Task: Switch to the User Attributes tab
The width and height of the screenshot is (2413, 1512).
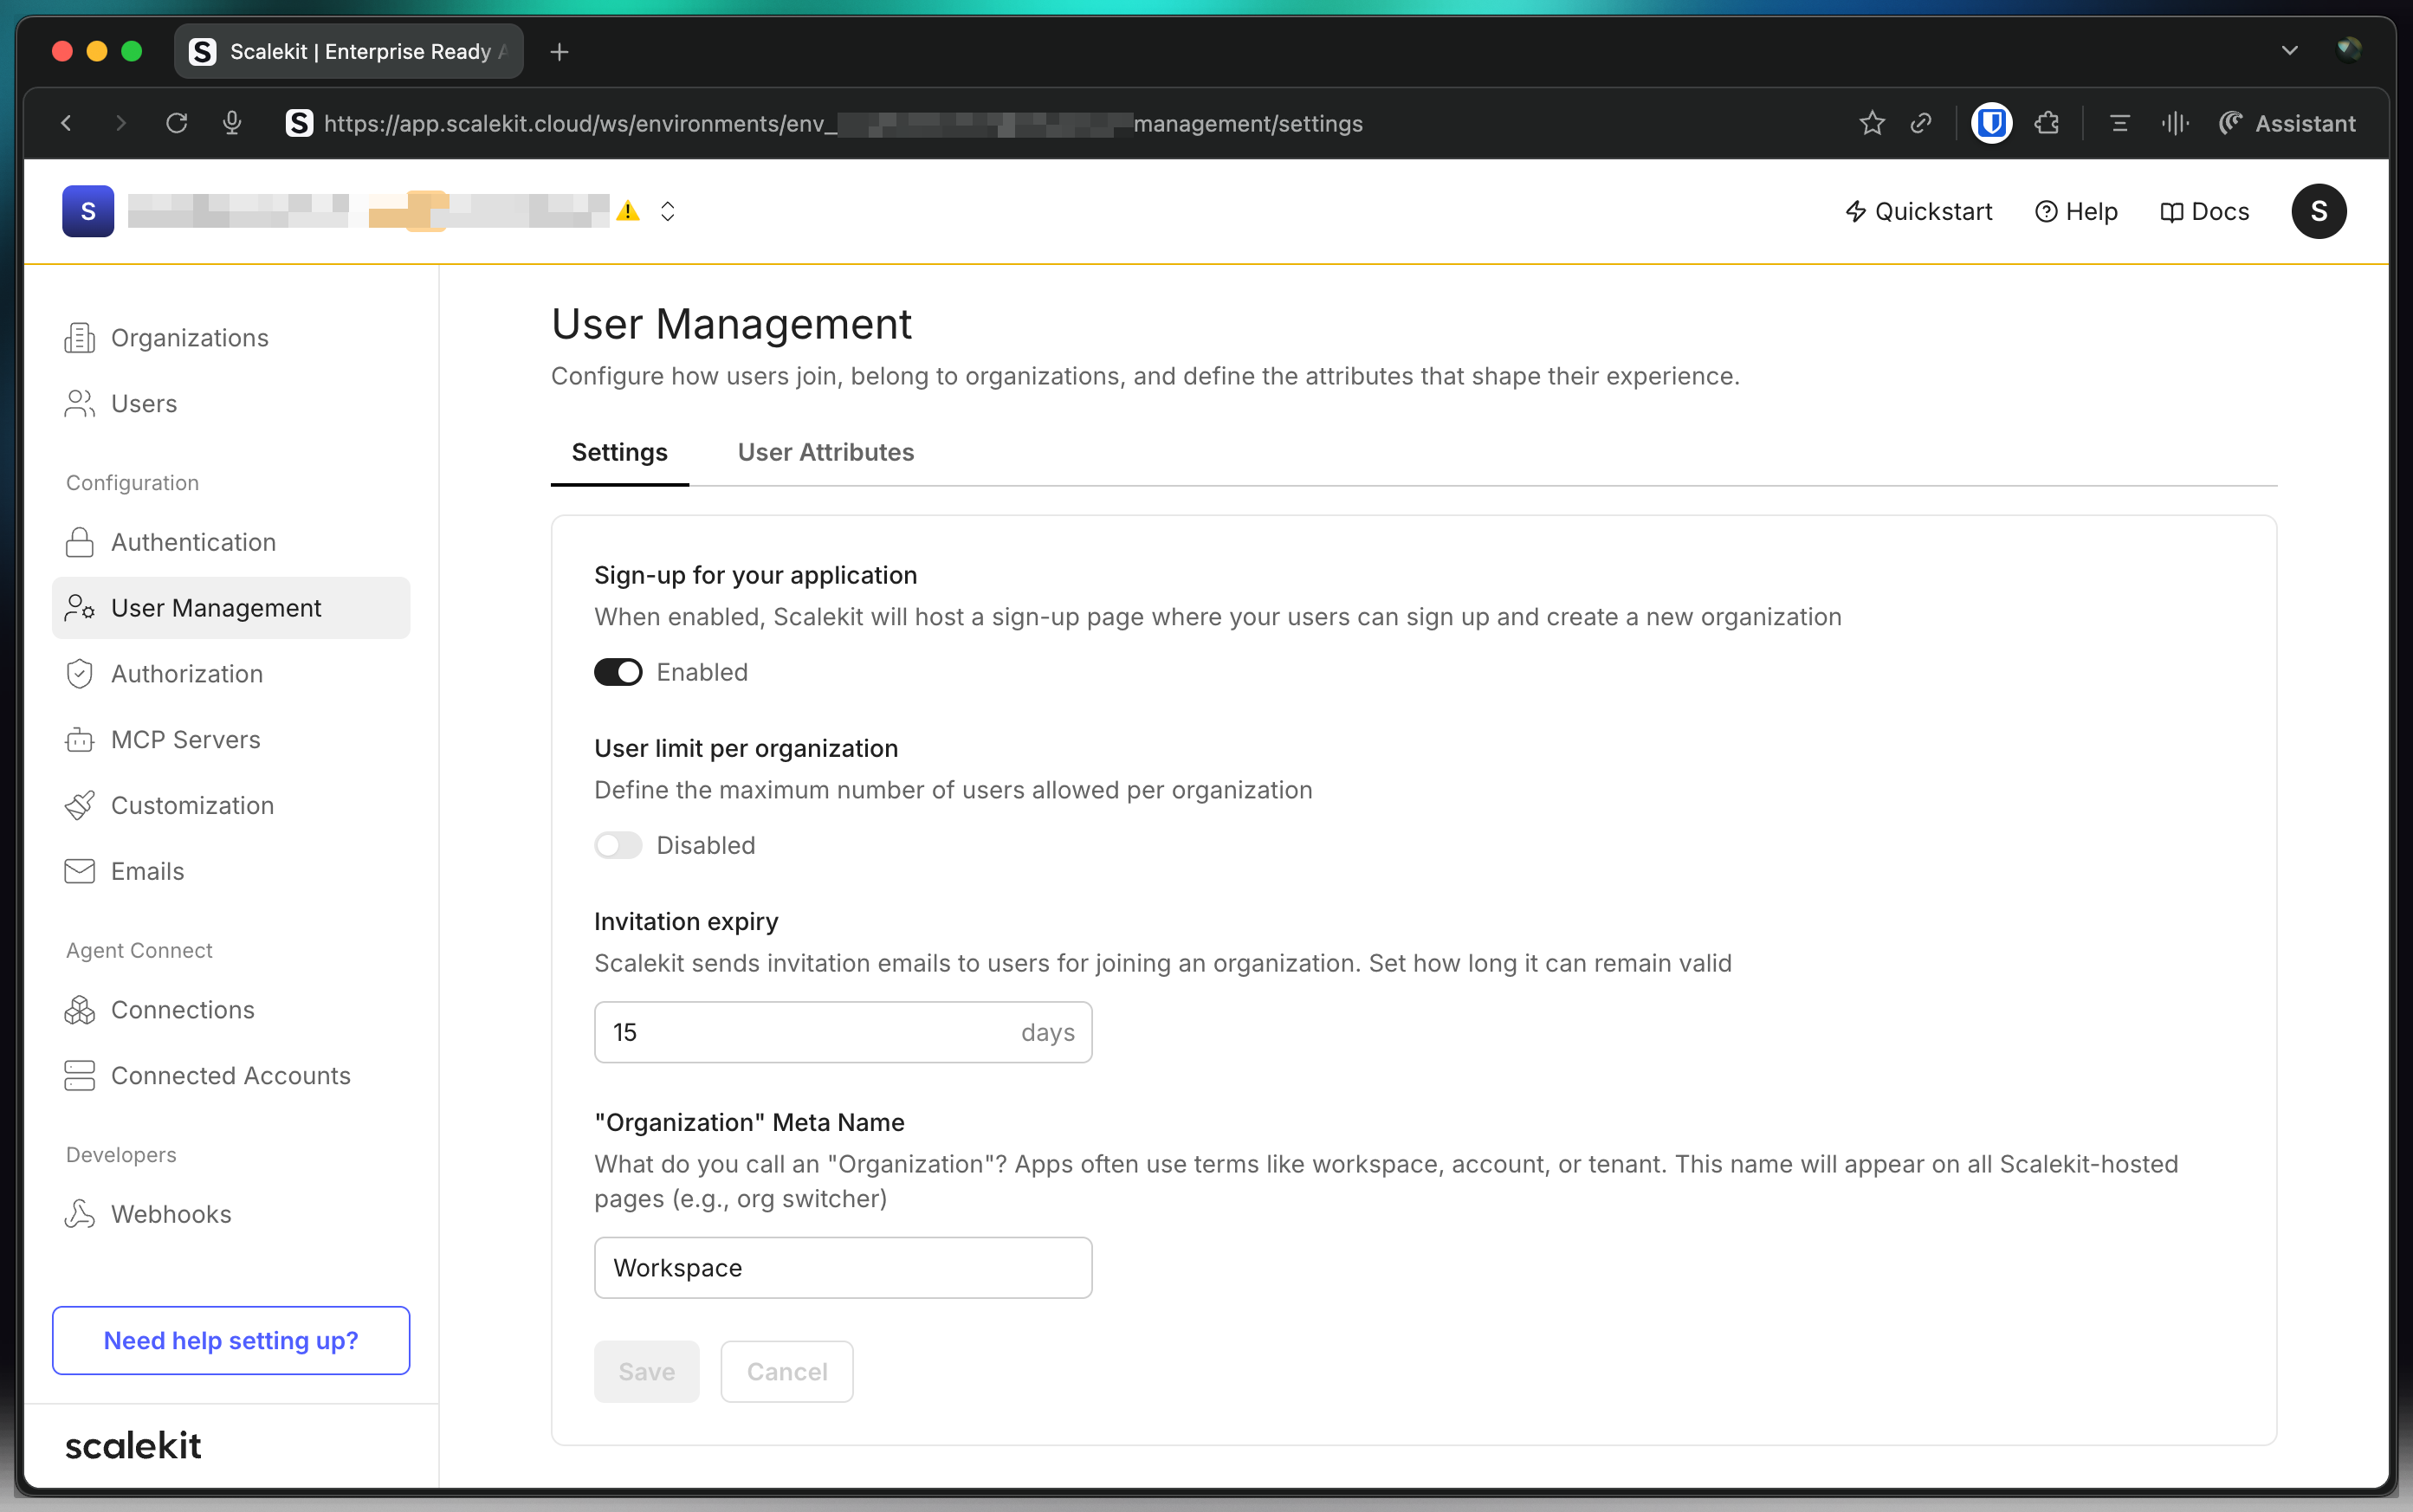Action: point(825,452)
